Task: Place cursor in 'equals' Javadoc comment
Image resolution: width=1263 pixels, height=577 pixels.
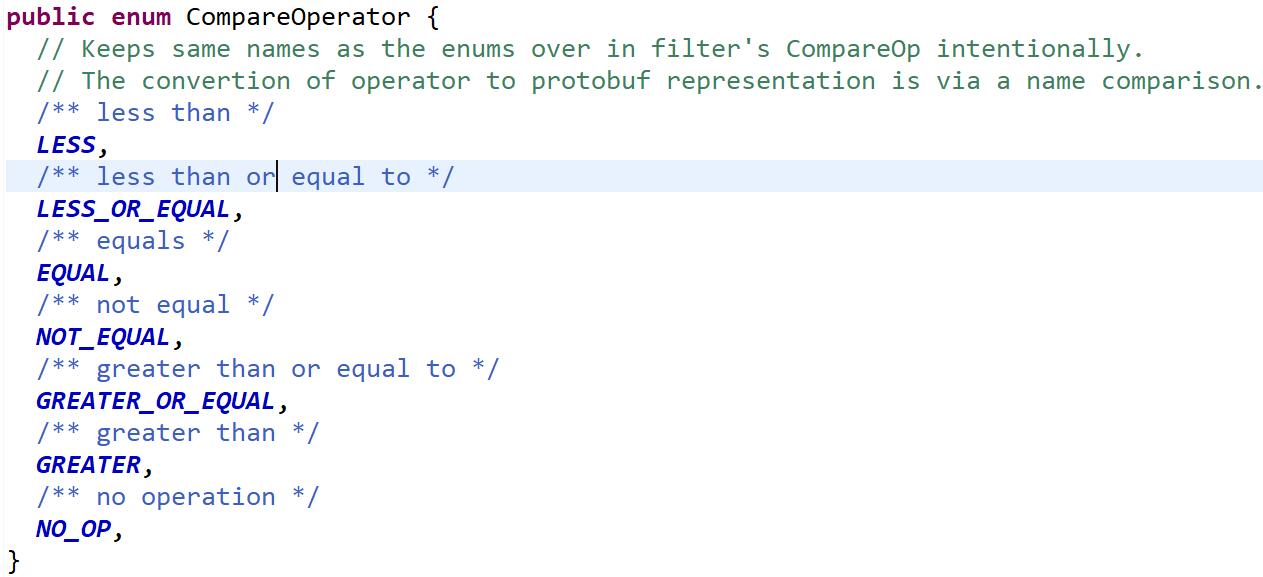Action: tap(133, 241)
